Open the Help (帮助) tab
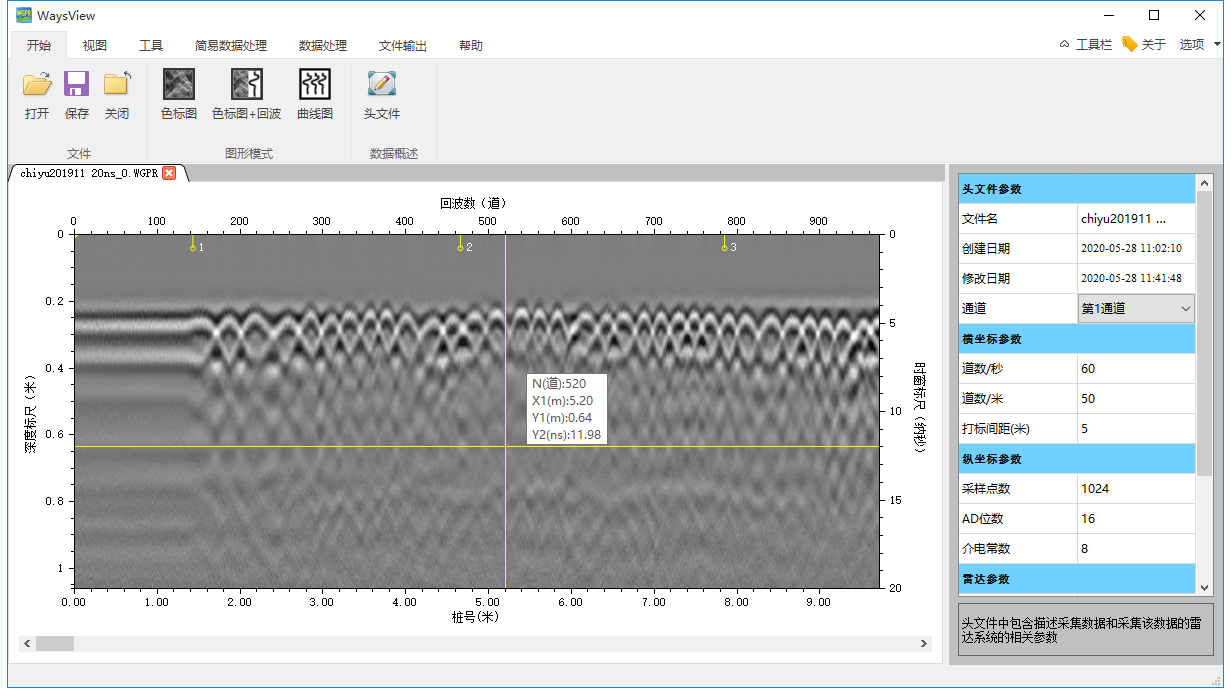Viewport: 1231px width, 695px height. click(x=470, y=46)
